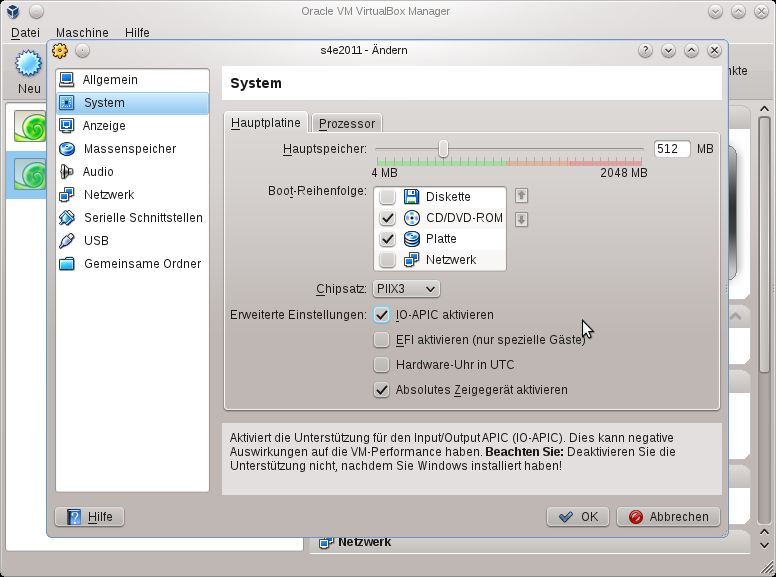Open the Anzeige display settings
The width and height of the screenshot is (776, 577).
(132, 126)
